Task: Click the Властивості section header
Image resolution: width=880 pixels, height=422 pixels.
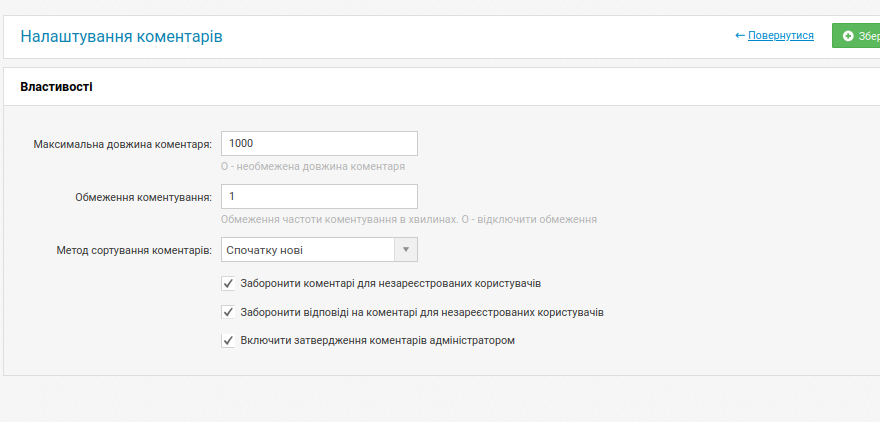Action: [x=57, y=87]
